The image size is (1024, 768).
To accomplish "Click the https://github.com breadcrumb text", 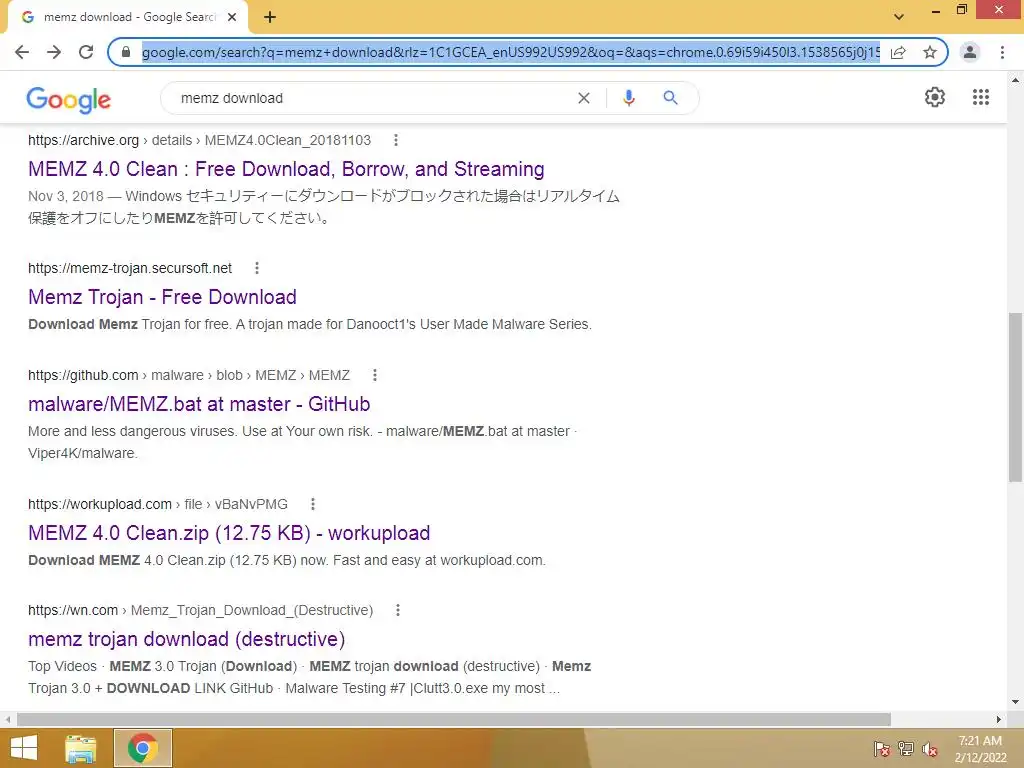I will (83, 376).
